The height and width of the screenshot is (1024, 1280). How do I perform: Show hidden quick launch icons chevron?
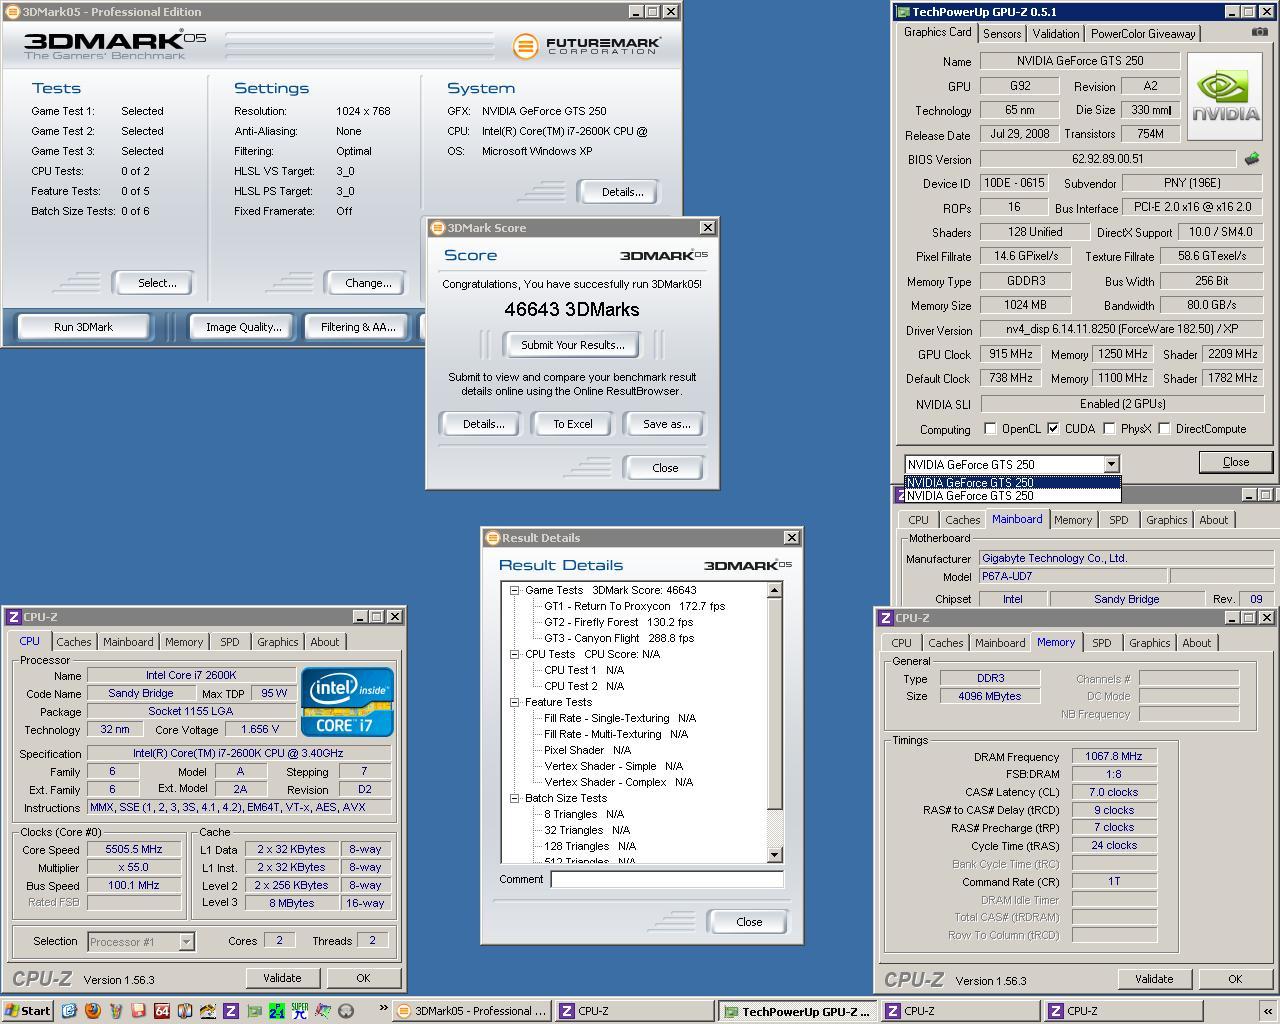pyautogui.click(x=383, y=1008)
